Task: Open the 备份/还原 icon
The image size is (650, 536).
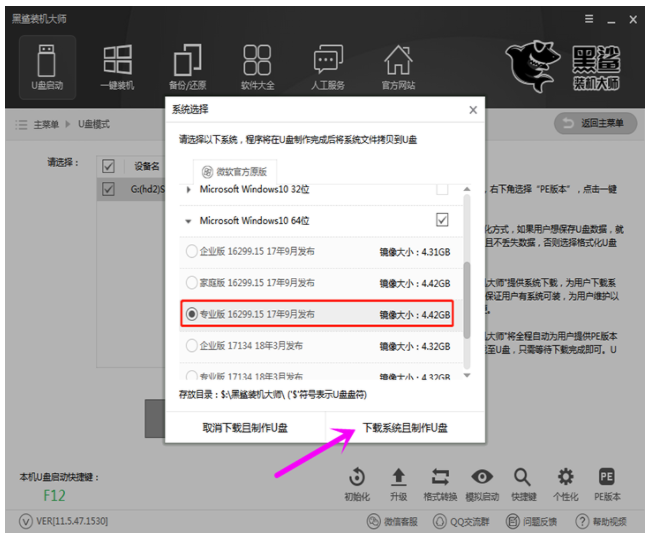Action: [x=187, y=65]
